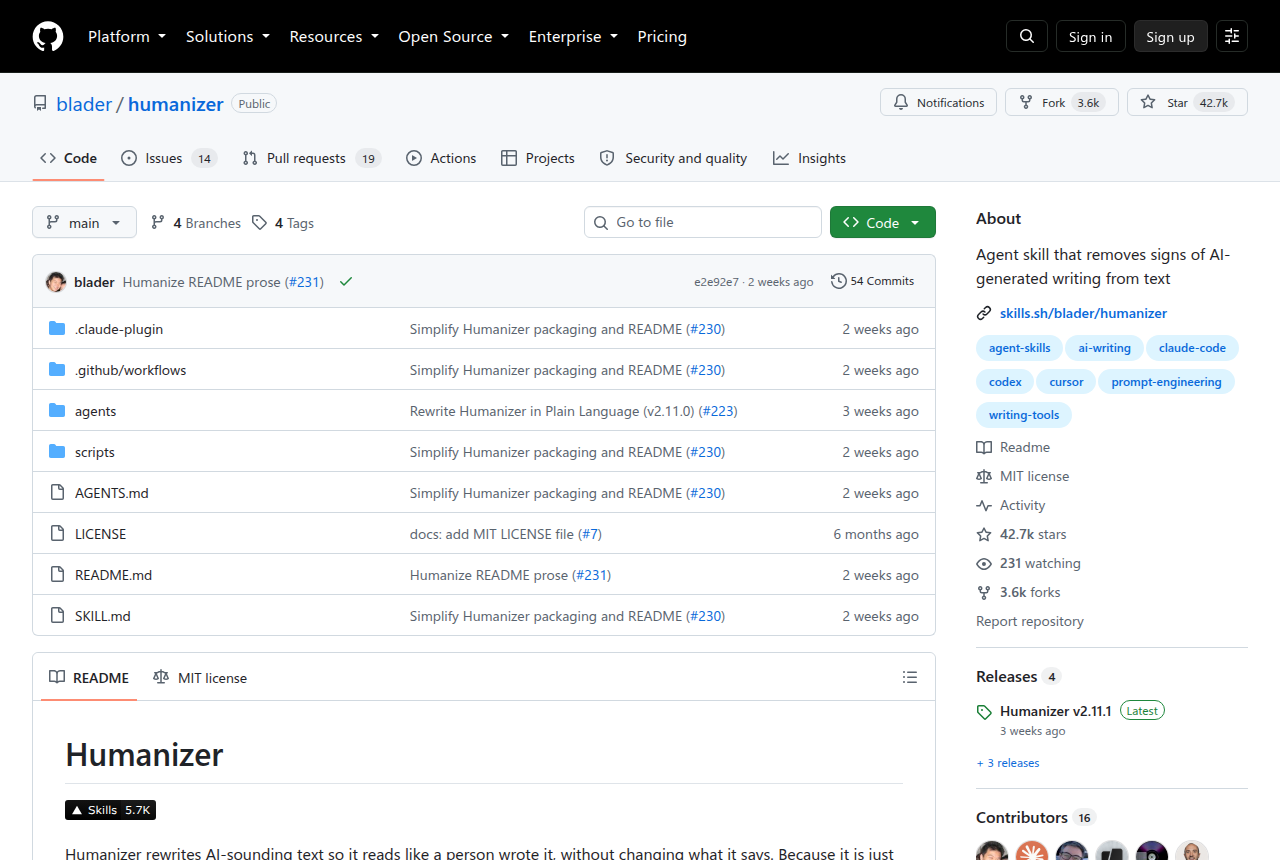Viewport: 1280px width, 860px height.
Task: Click the Sign up button
Action: [x=1170, y=37]
